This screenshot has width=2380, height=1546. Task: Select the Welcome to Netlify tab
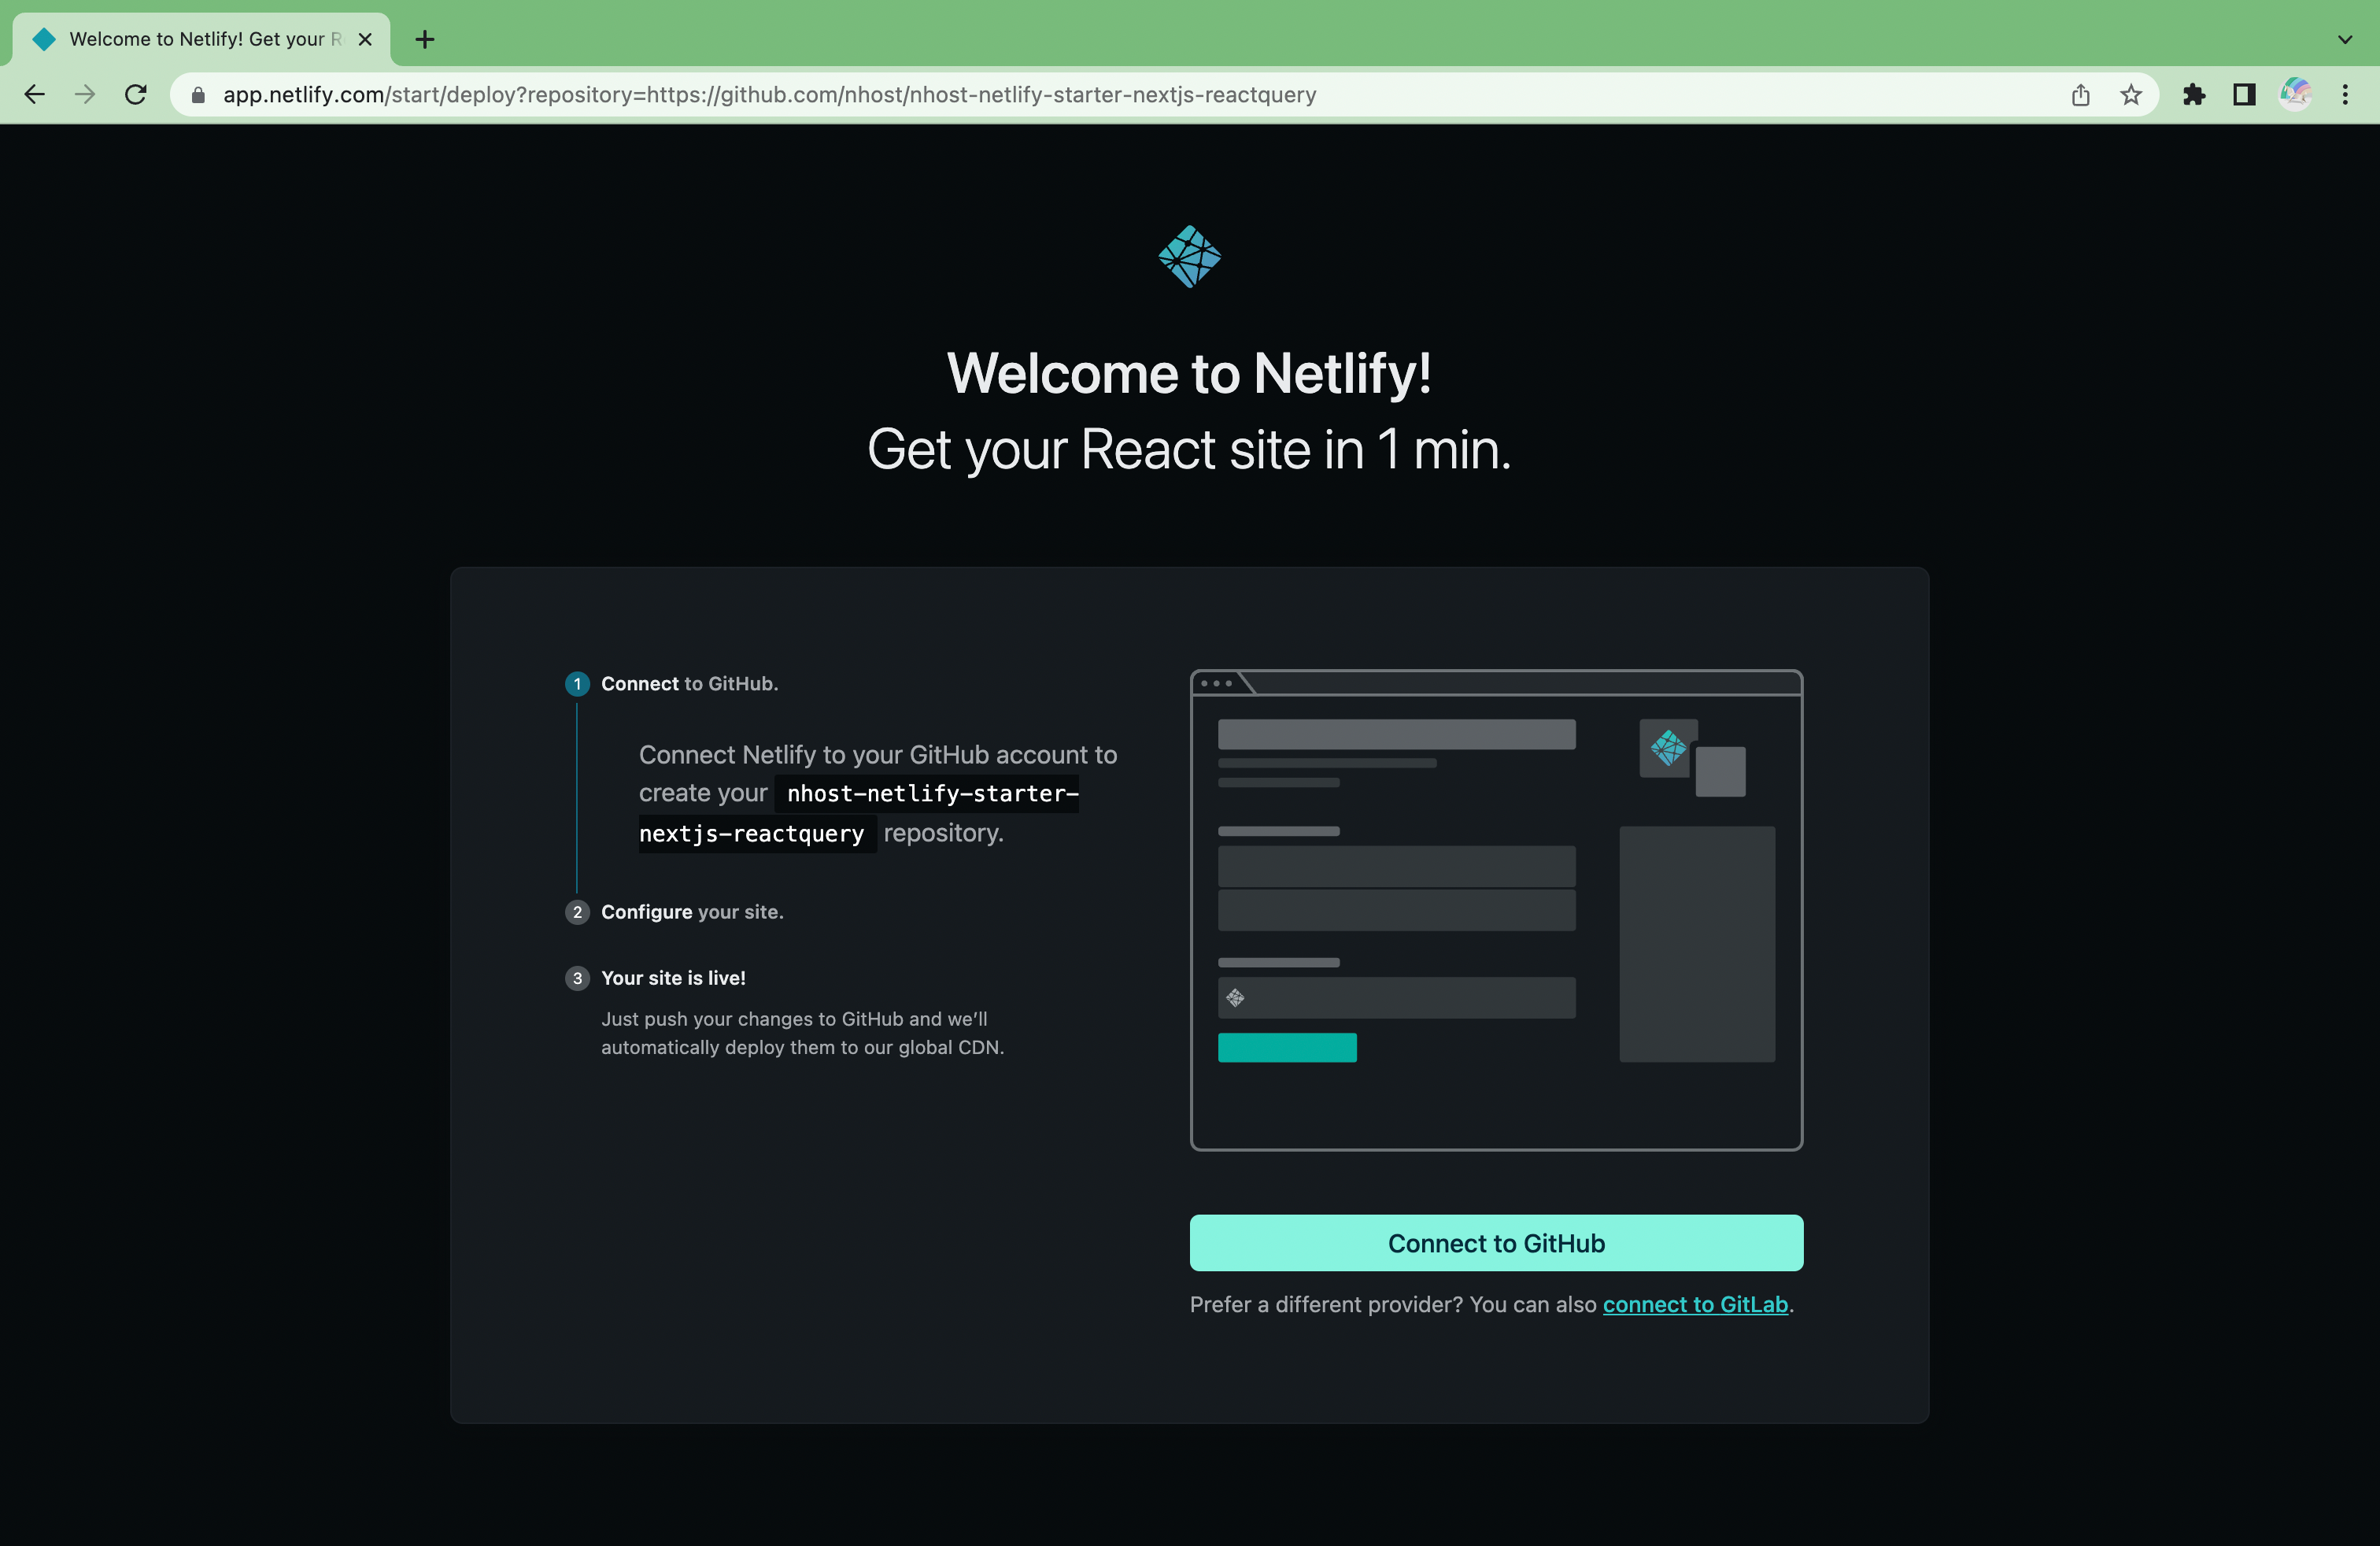(195, 39)
